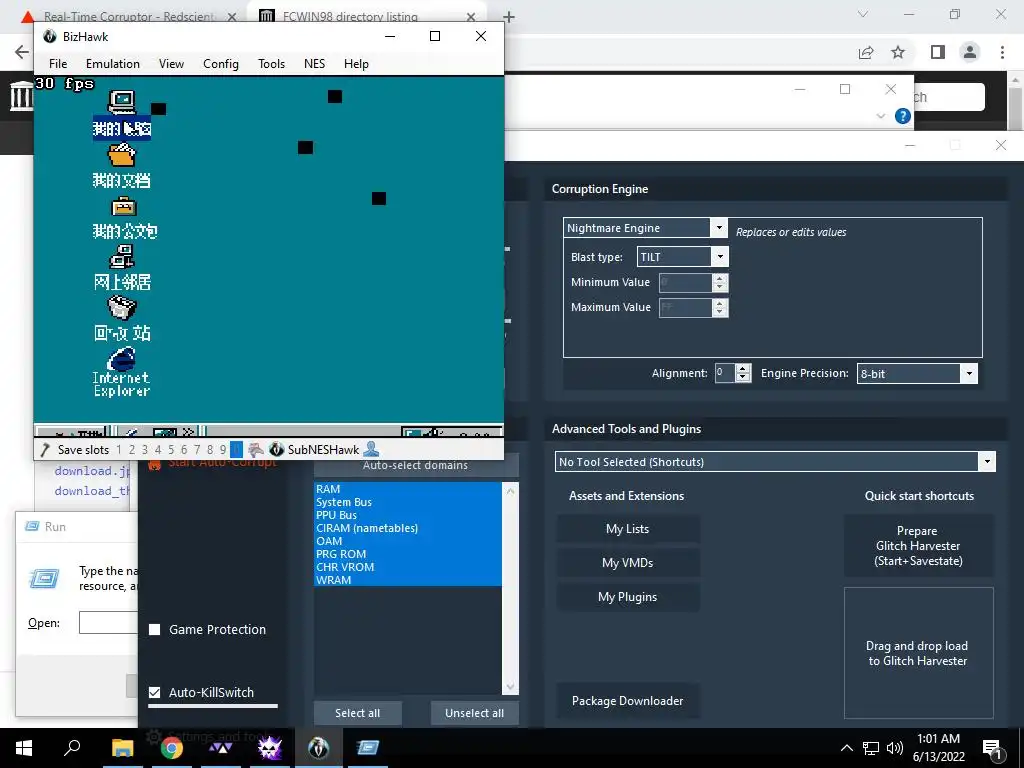Click the My Documents folder icon in the game

(x=121, y=155)
